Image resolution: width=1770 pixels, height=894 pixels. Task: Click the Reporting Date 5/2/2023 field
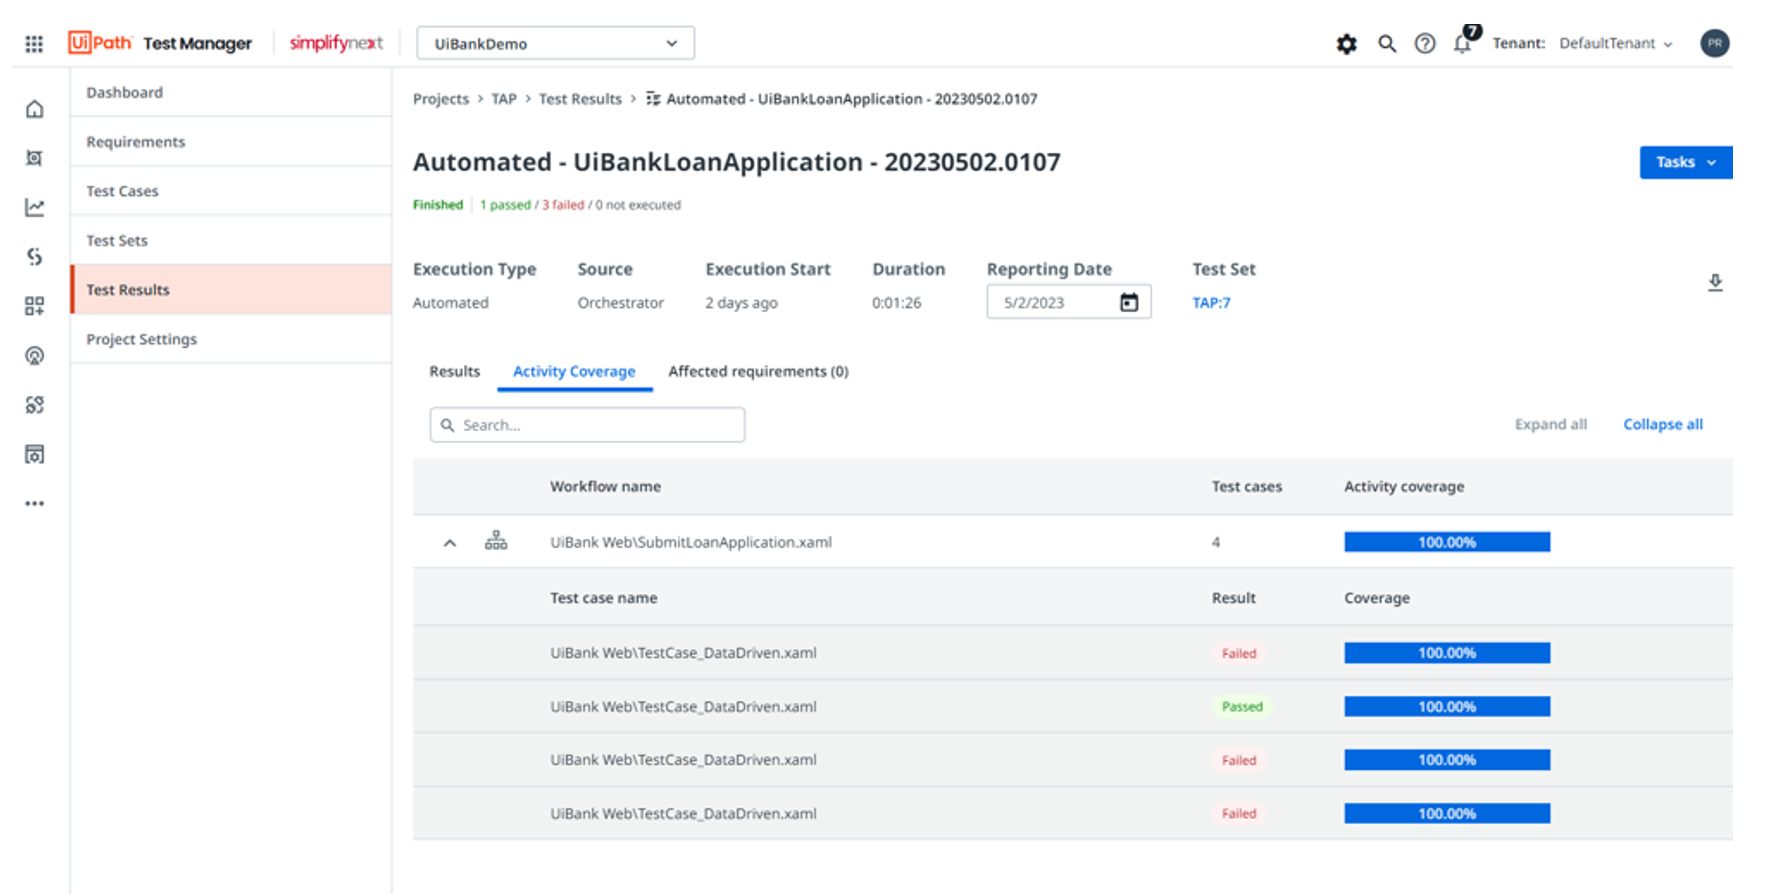(1068, 302)
